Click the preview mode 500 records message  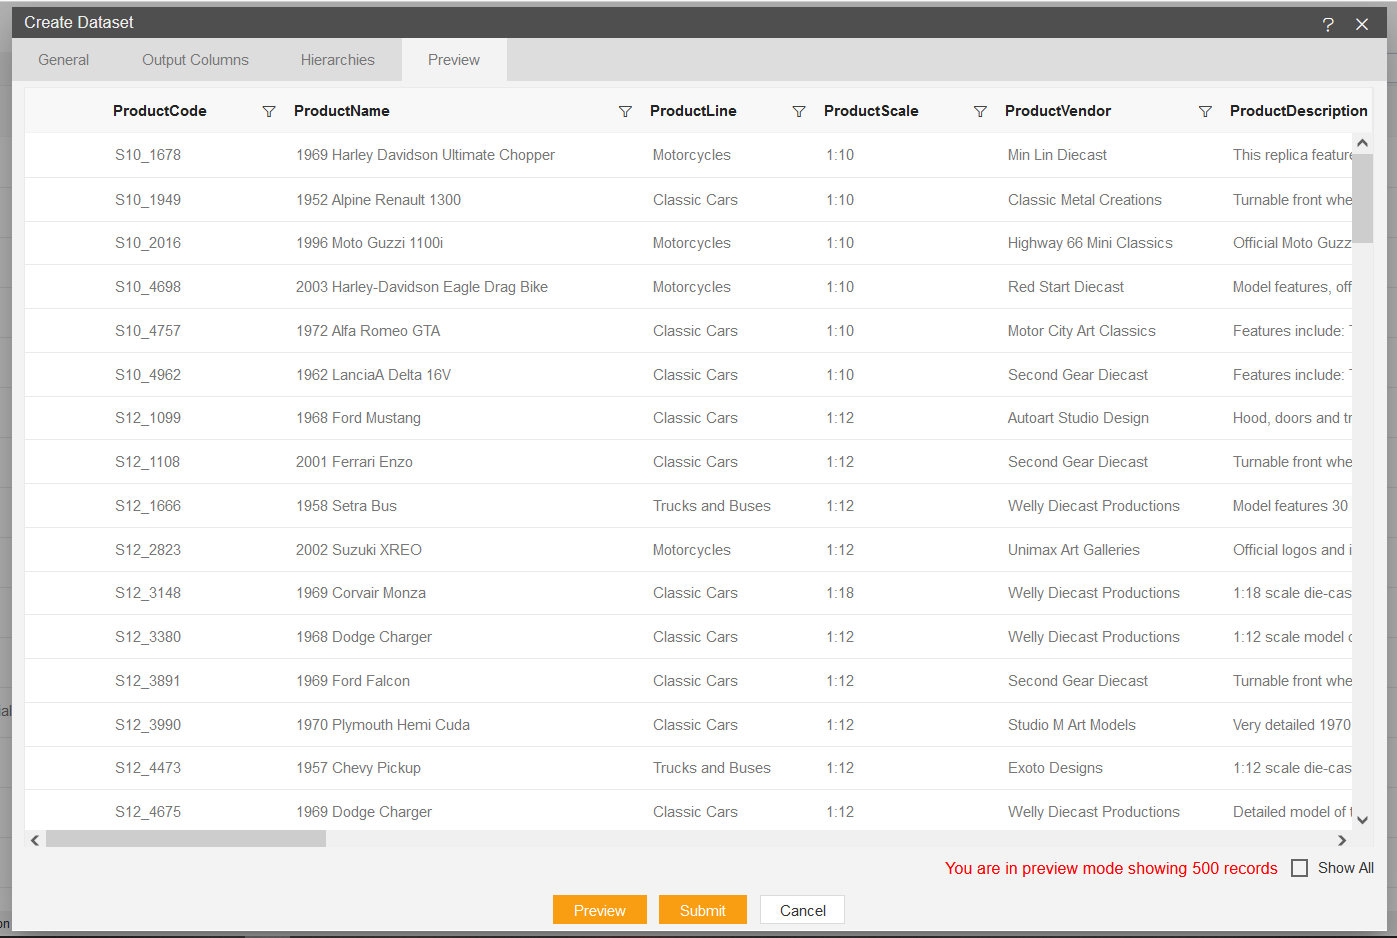(1111, 868)
